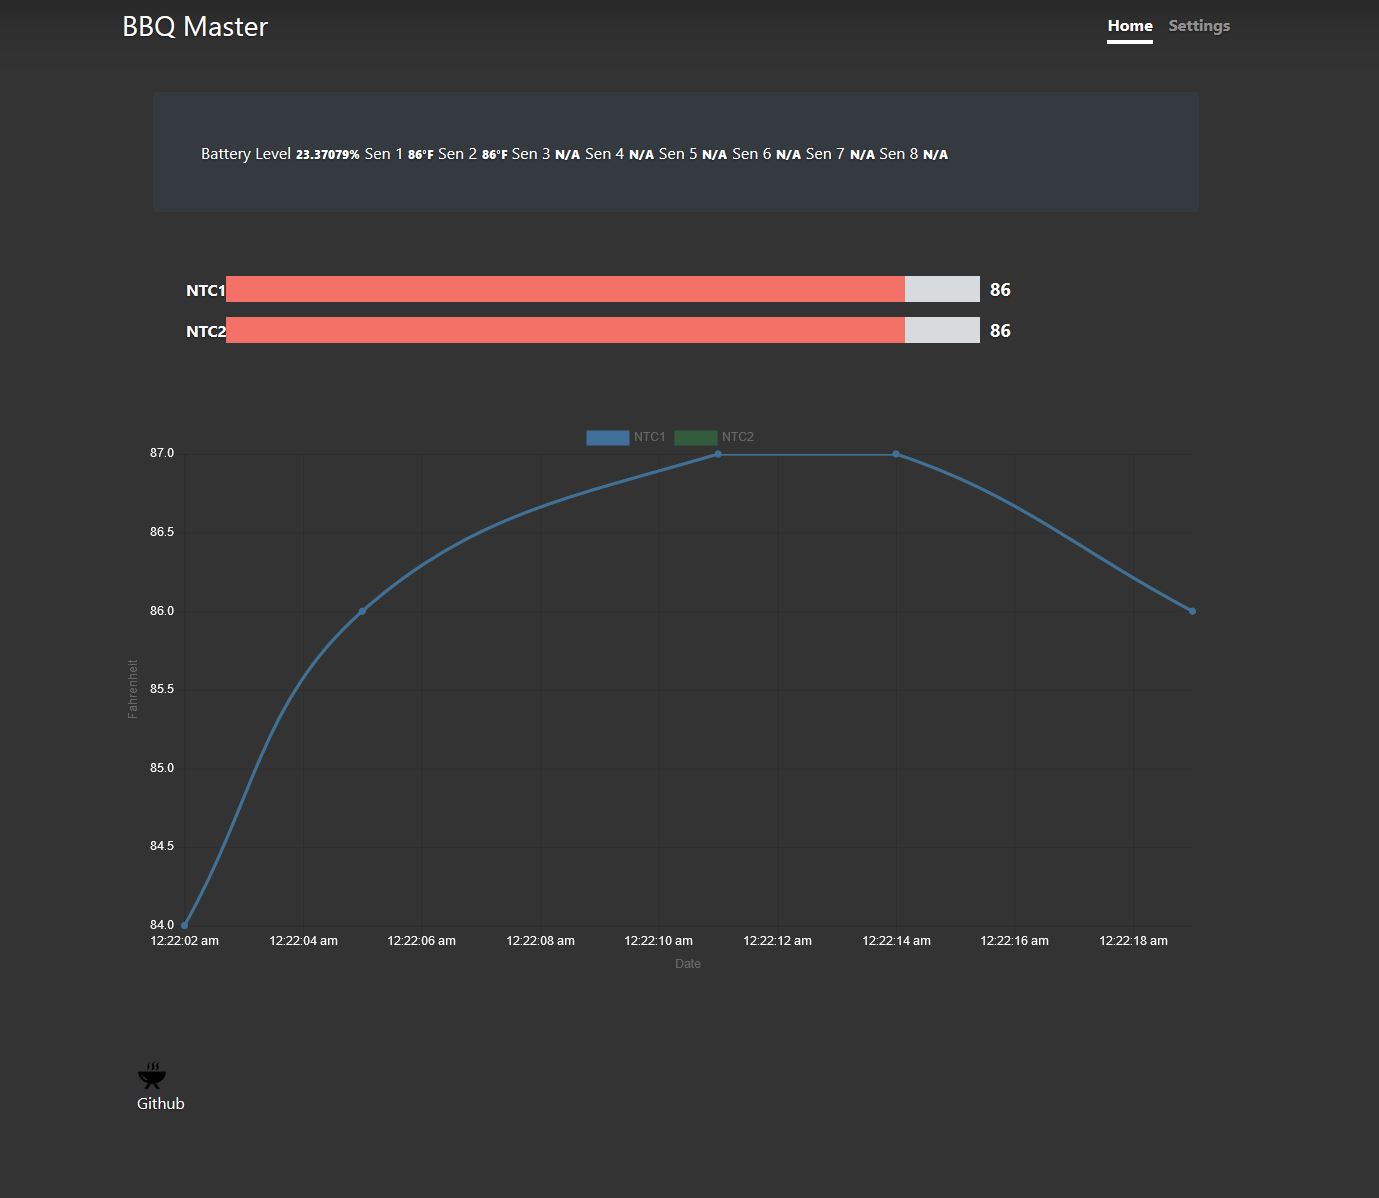The image size is (1379, 1198).
Task: Open the Settings tab
Action: pos(1199,26)
